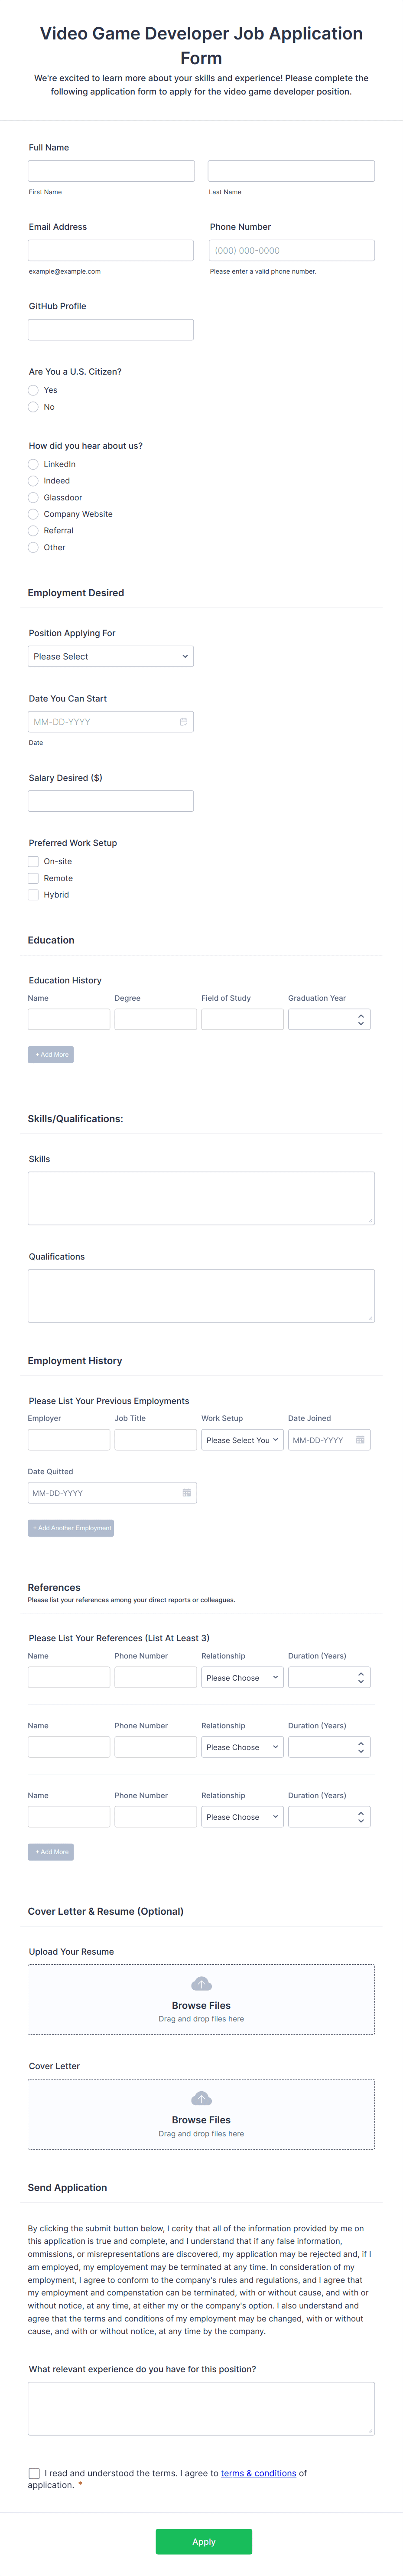Click the Salary Desired input field
The width and height of the screenshot is (403, 2576).
pos(110,800)
